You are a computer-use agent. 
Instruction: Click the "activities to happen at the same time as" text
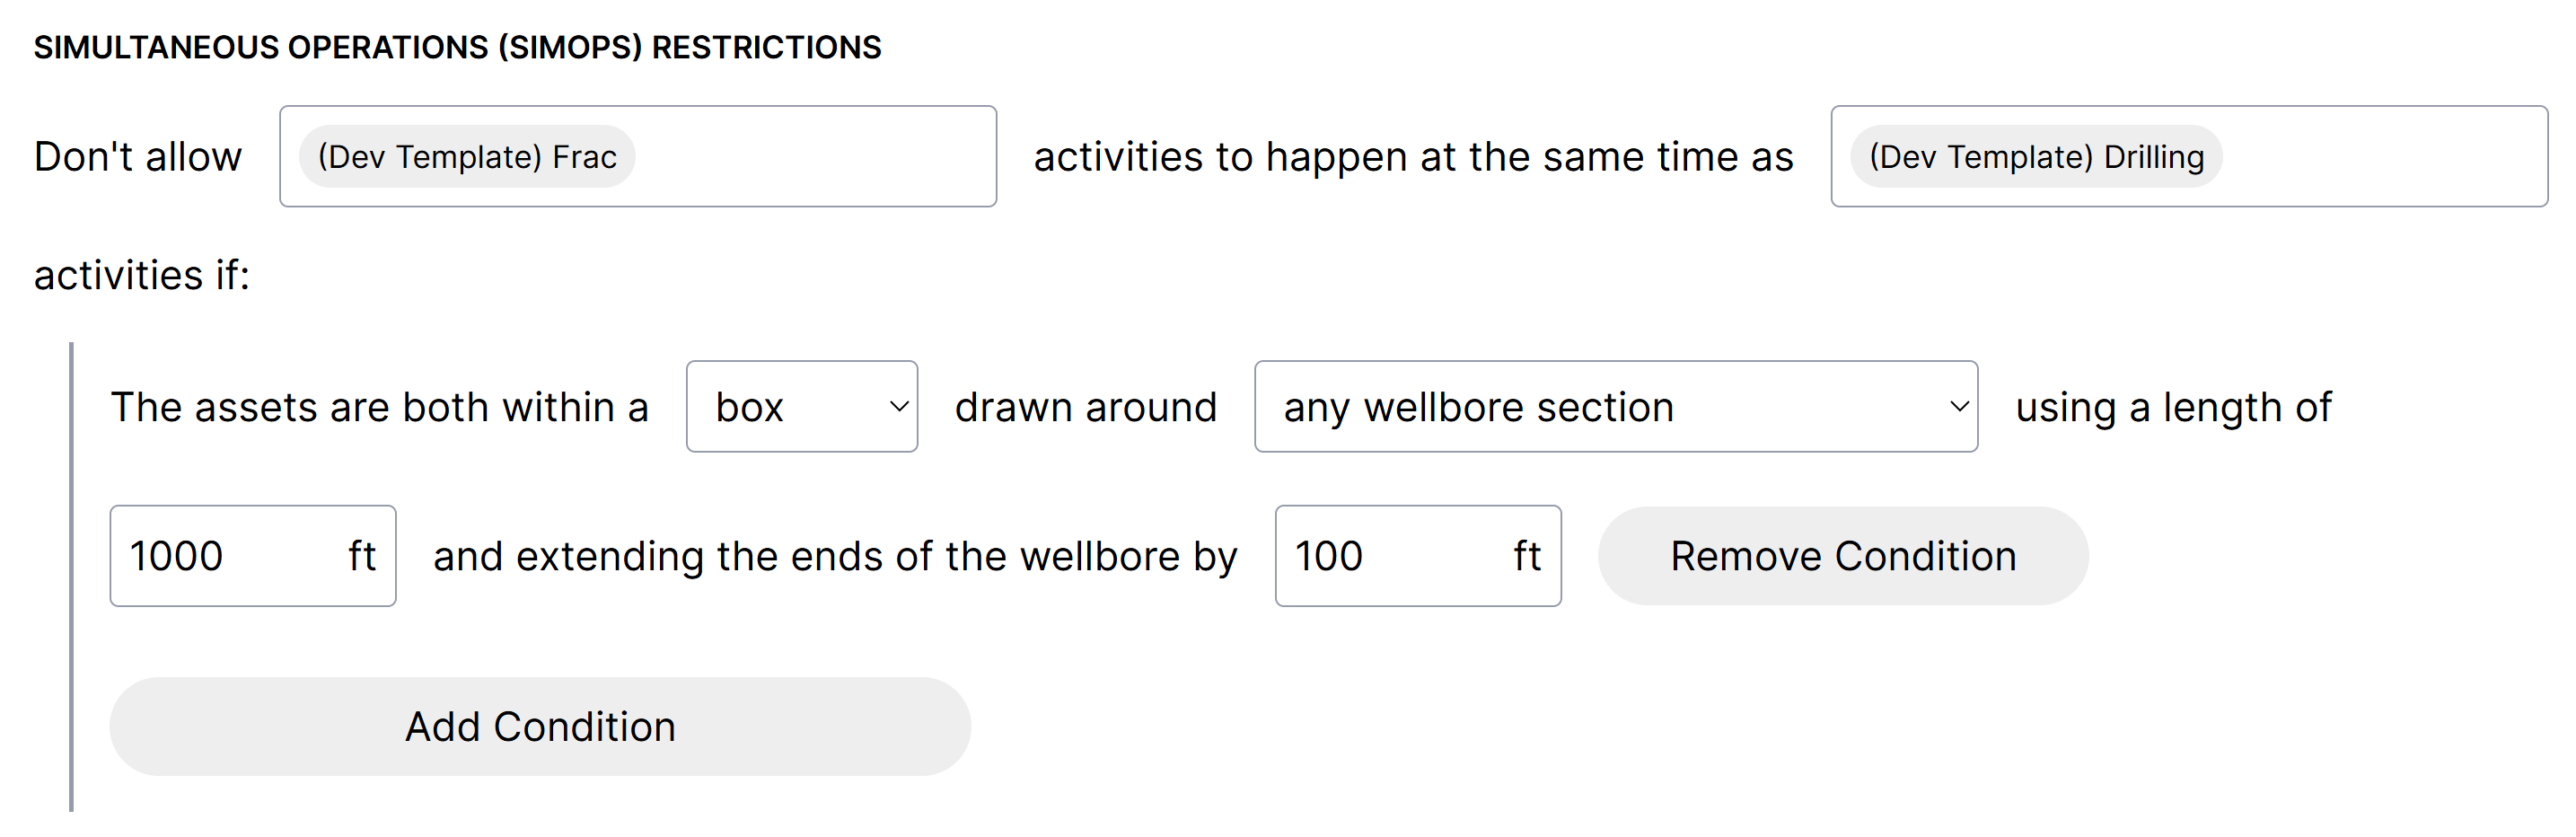pyautogui.click(x=1413, y=157)
